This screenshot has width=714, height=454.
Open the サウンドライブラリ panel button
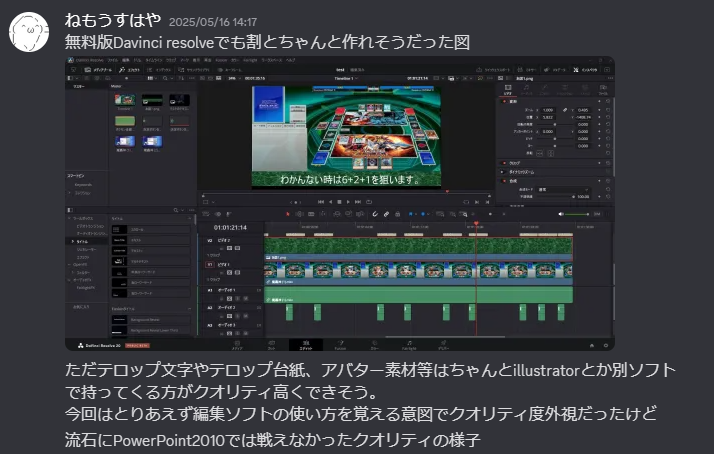click(x=194, y=70)
